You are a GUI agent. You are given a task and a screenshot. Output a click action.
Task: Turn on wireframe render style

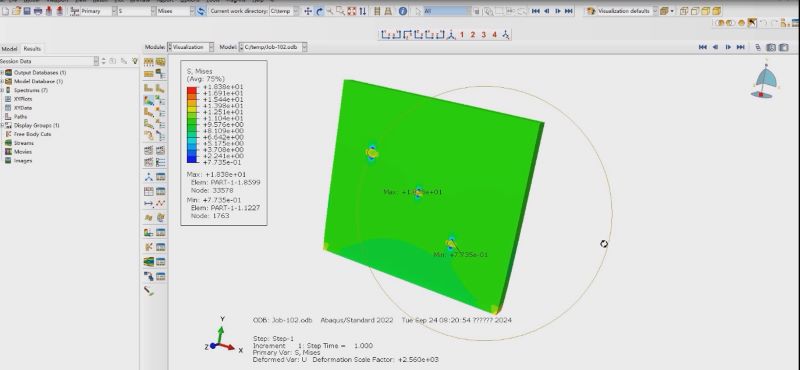point(684,11)
